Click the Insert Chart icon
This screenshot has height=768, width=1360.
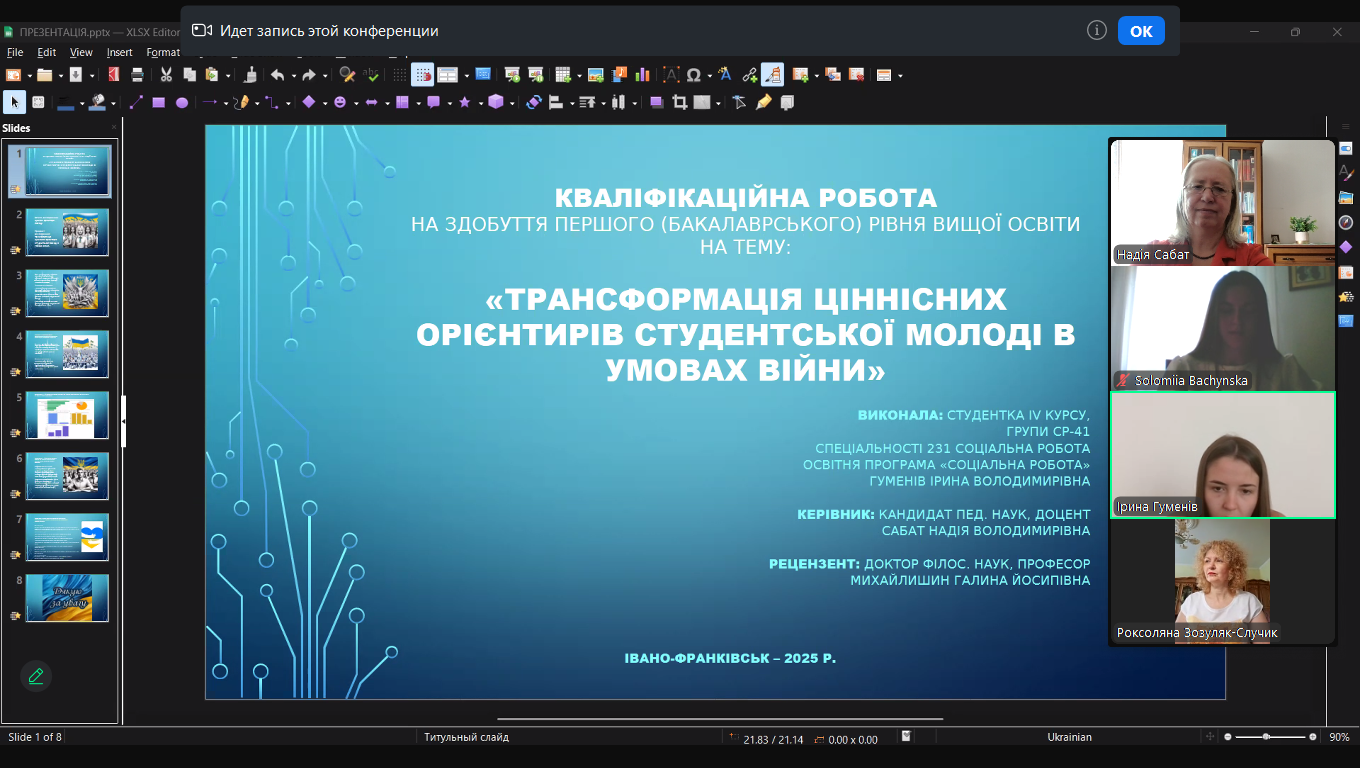643,75
